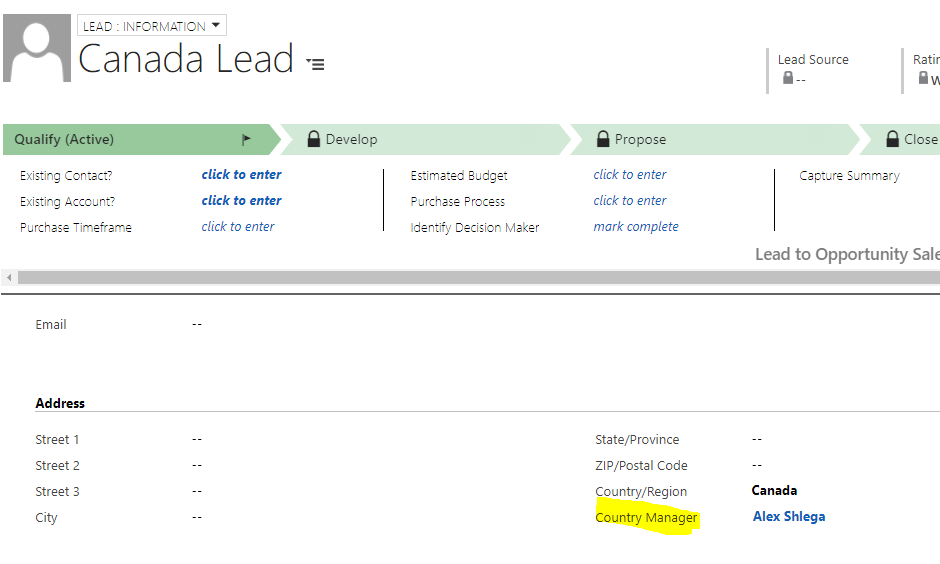Click the flag icon on Qualify stage
940x564 pixels.
point(246,140)
